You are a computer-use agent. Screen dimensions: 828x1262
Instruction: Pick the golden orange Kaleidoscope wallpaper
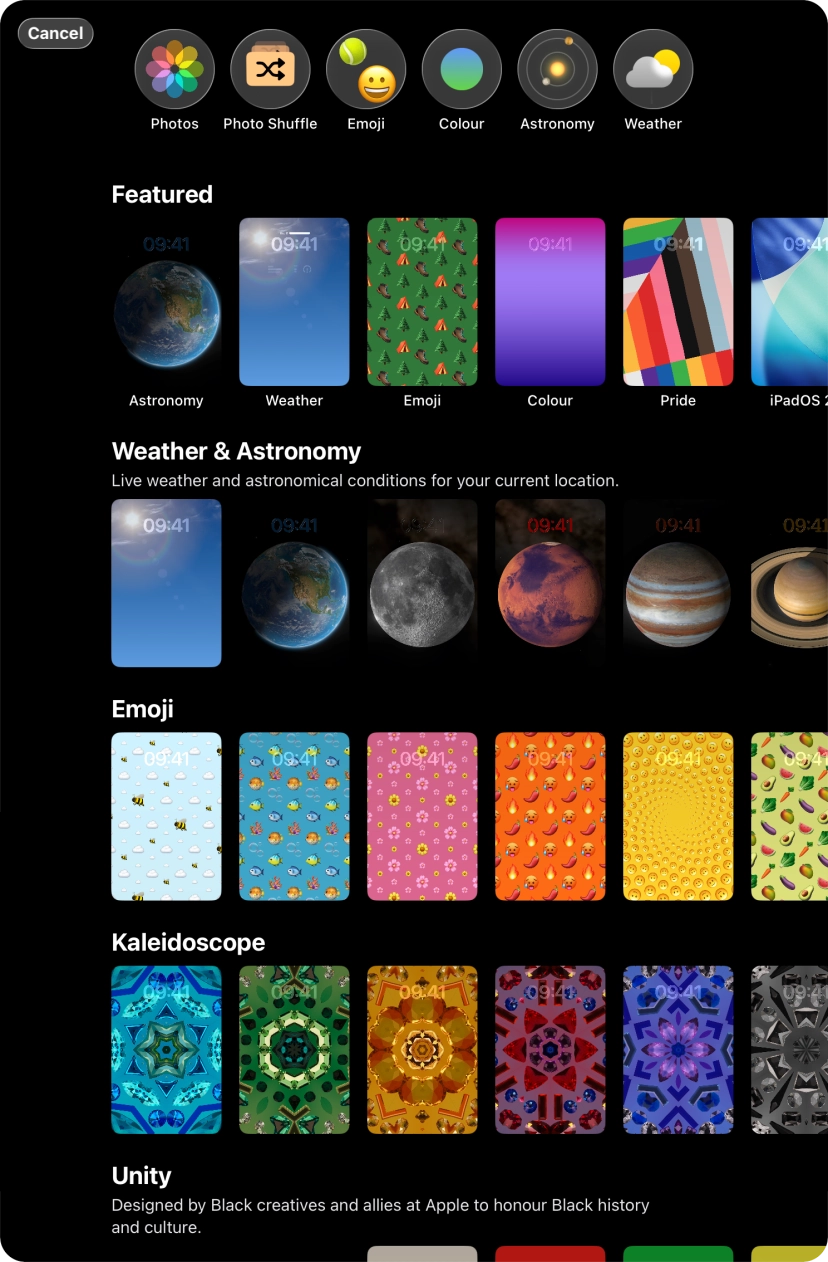pos(422,1050)
